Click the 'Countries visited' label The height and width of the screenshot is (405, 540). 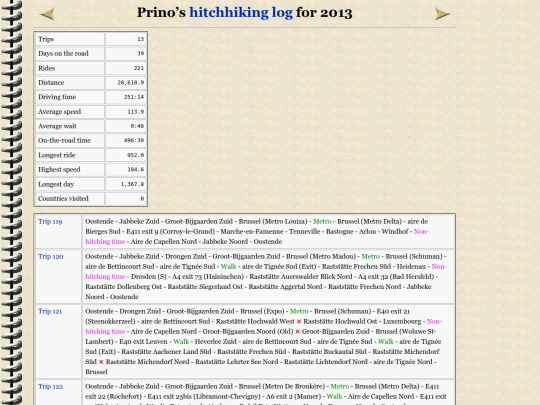click(63, 199)
